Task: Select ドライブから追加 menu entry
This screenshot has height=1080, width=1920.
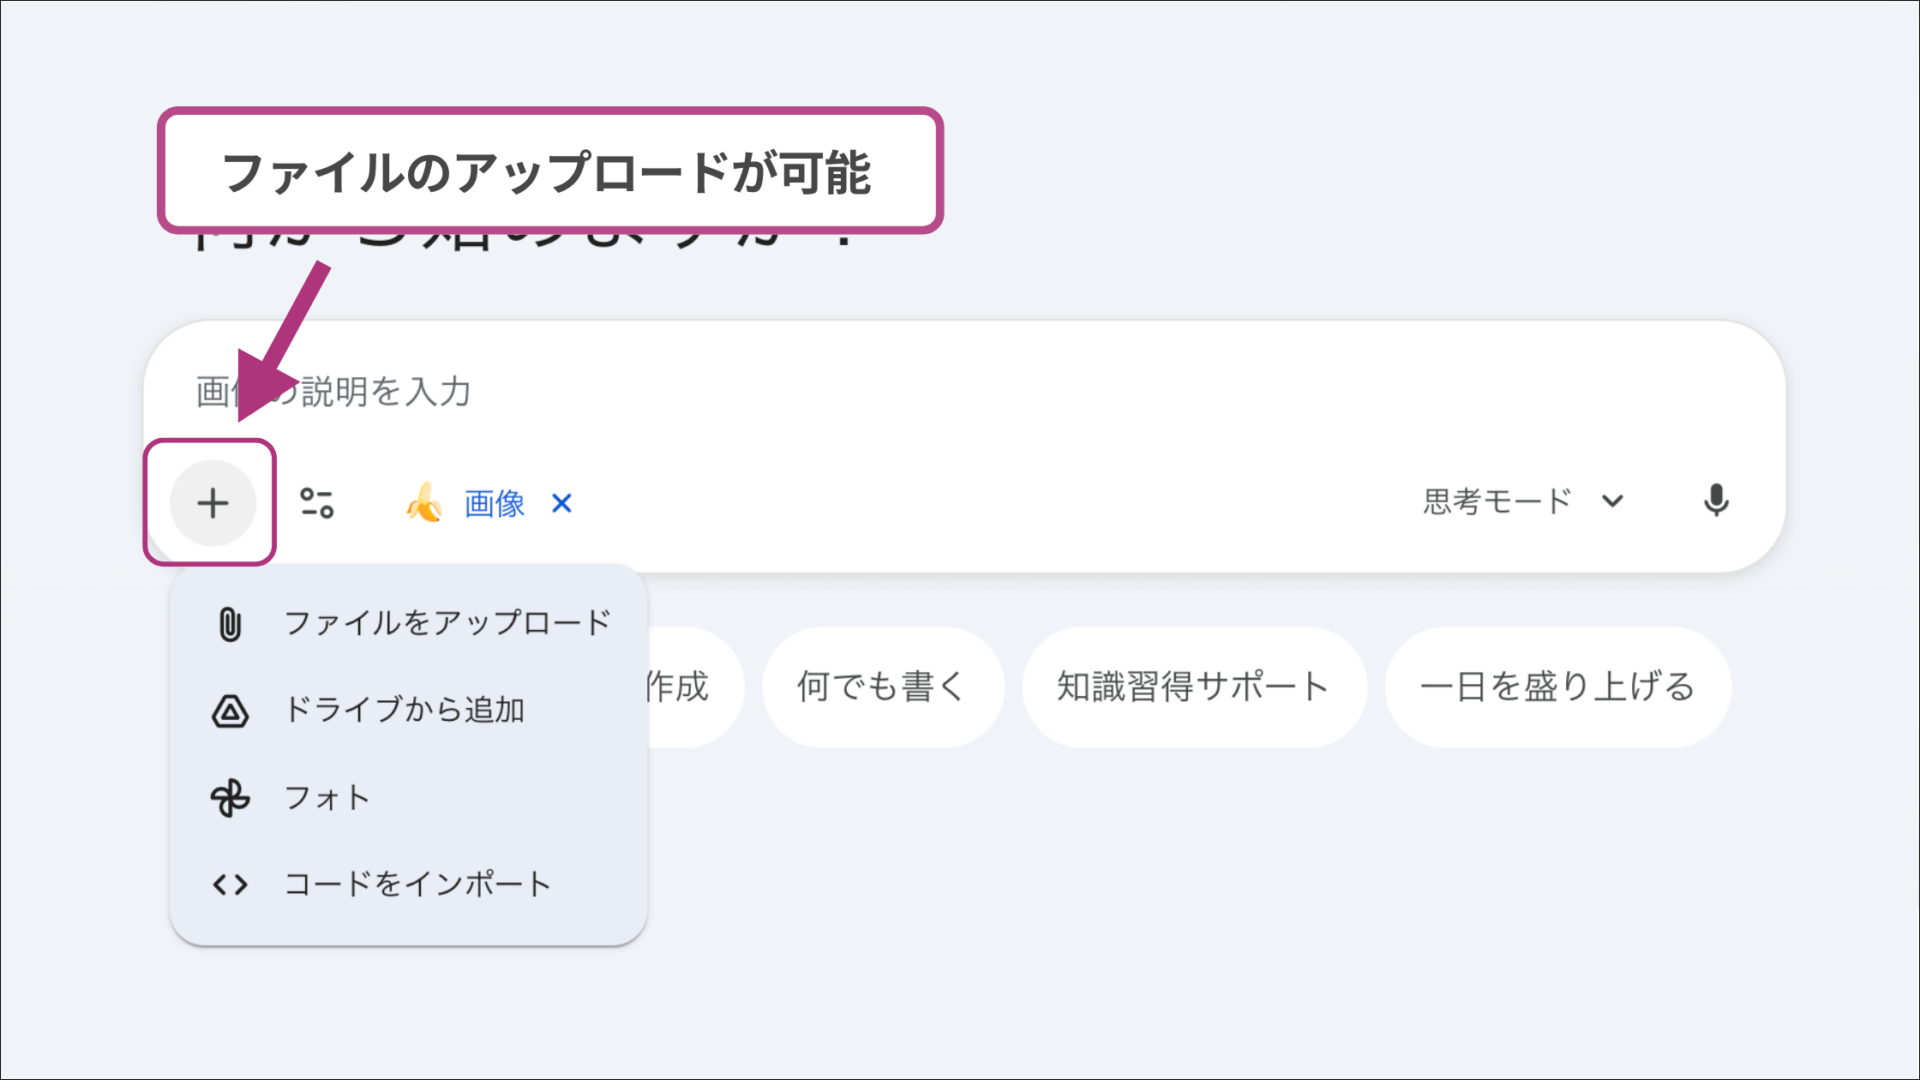Action: [404, 710]
